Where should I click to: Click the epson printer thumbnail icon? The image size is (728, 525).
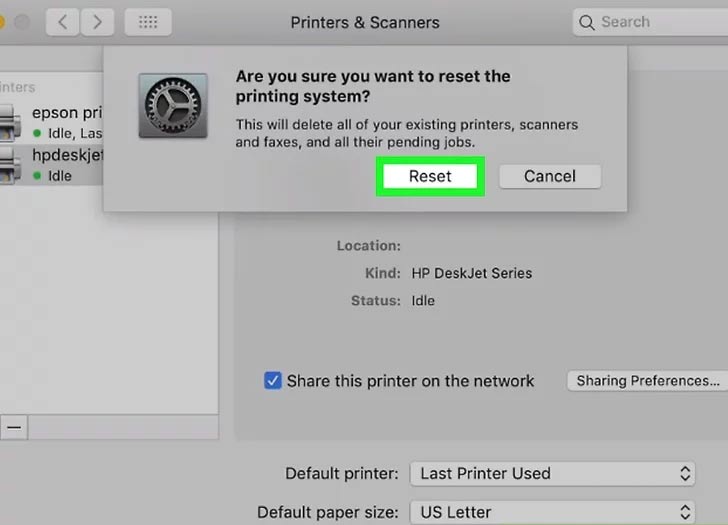click(8, 122)
